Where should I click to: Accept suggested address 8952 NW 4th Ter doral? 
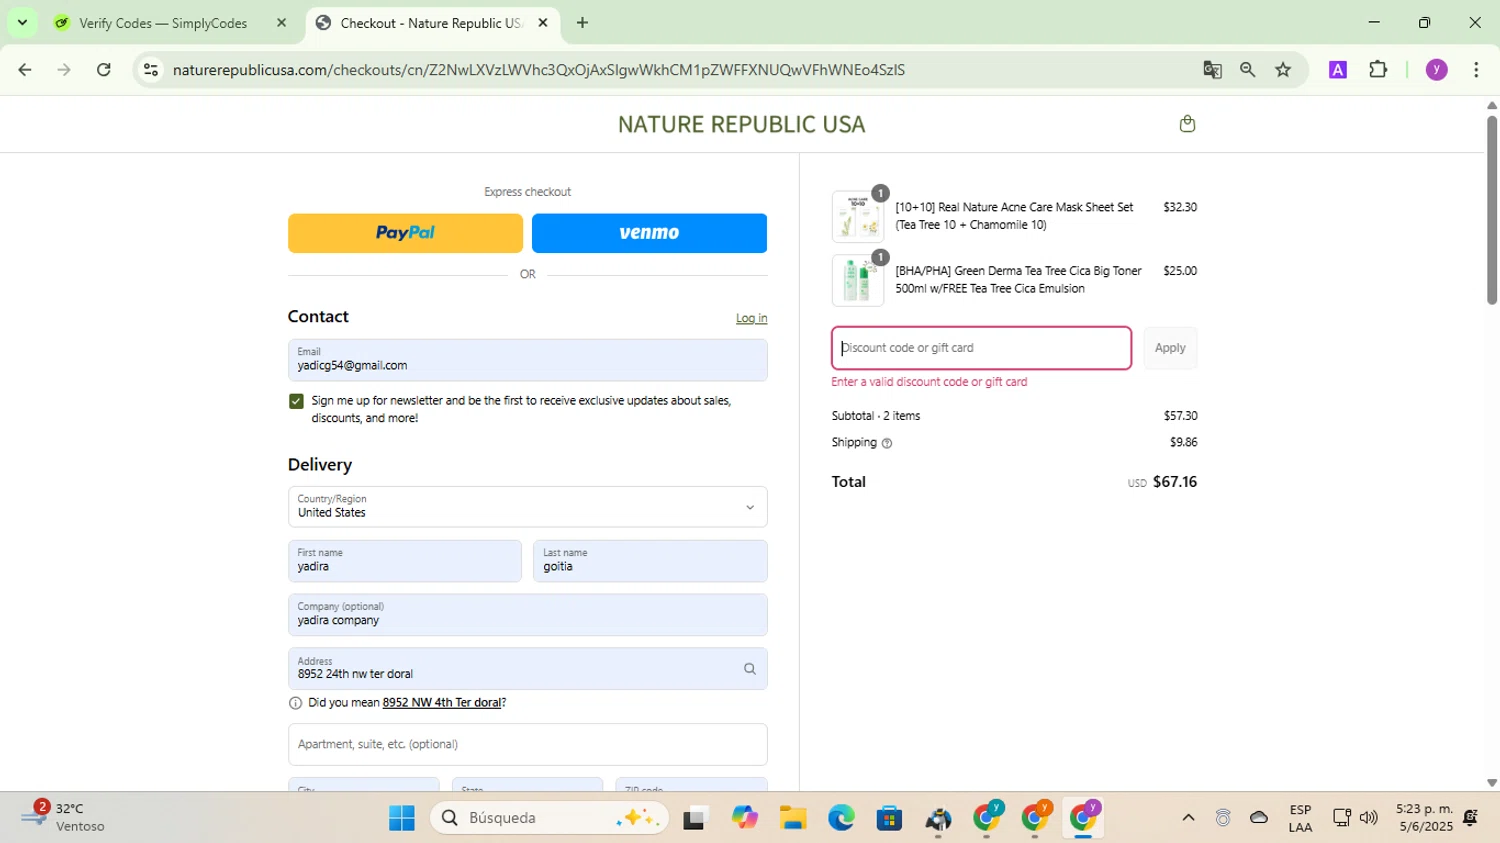click(441, 703)
